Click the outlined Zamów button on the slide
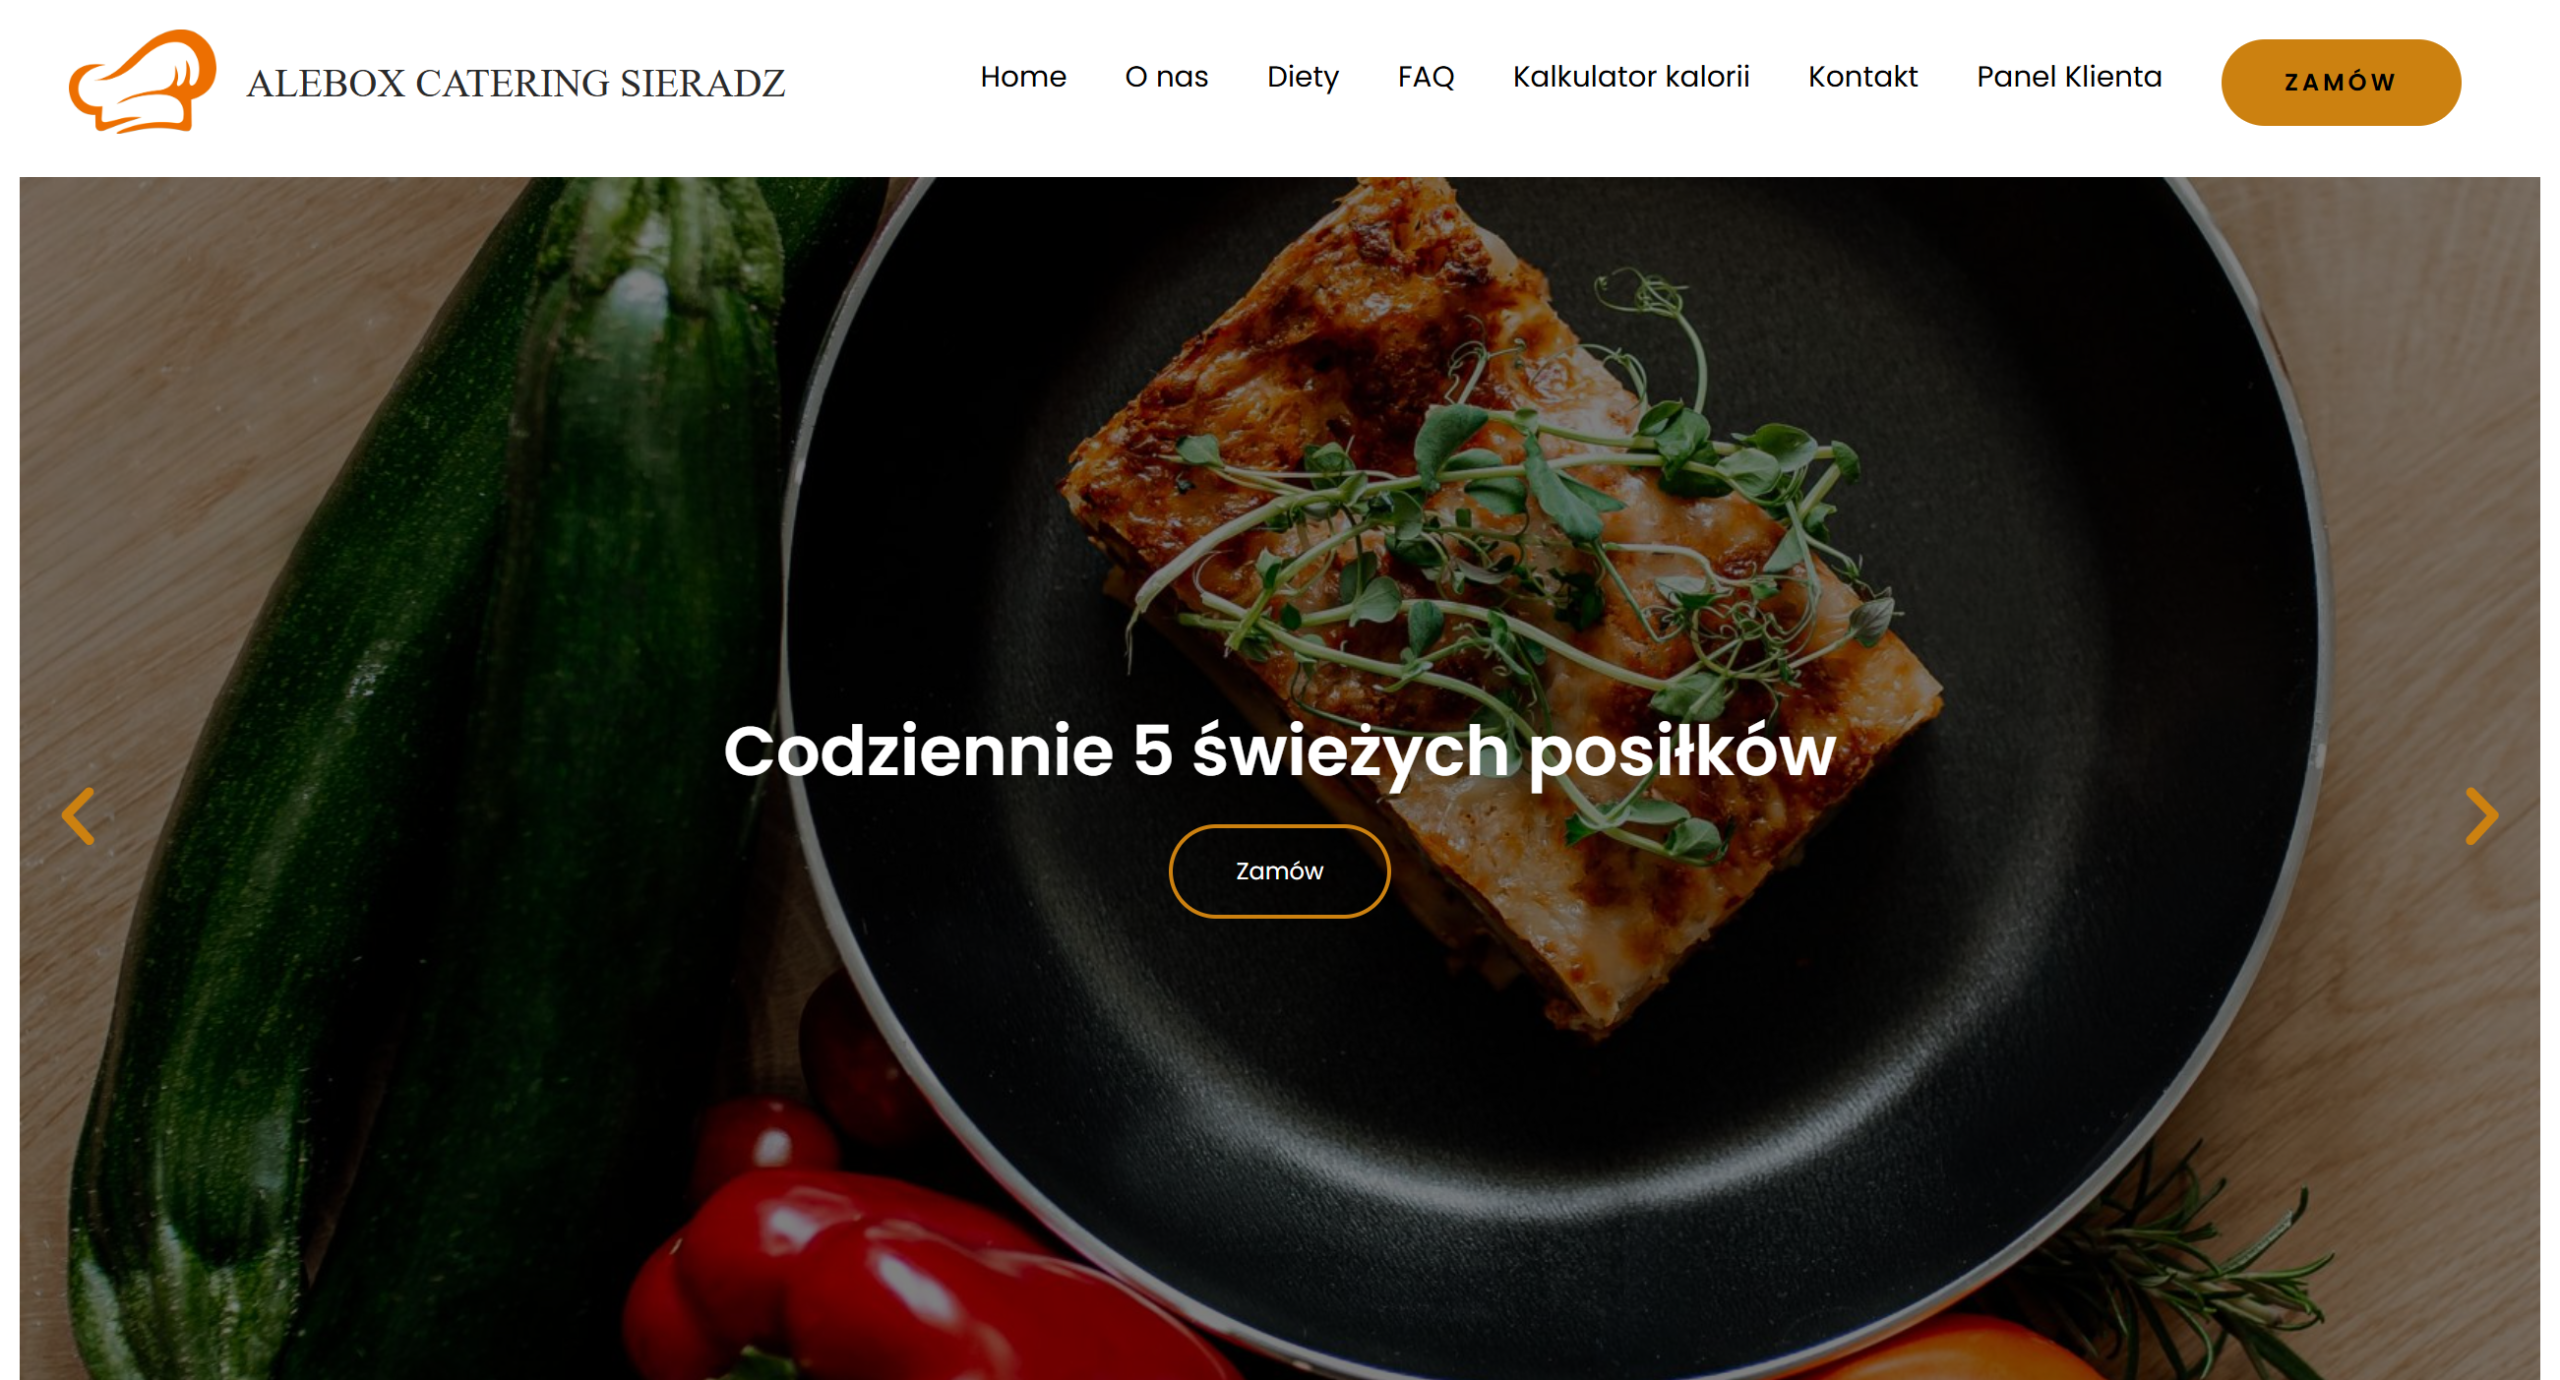Screen dimensions: 2560x1380 click(1279, 871)
